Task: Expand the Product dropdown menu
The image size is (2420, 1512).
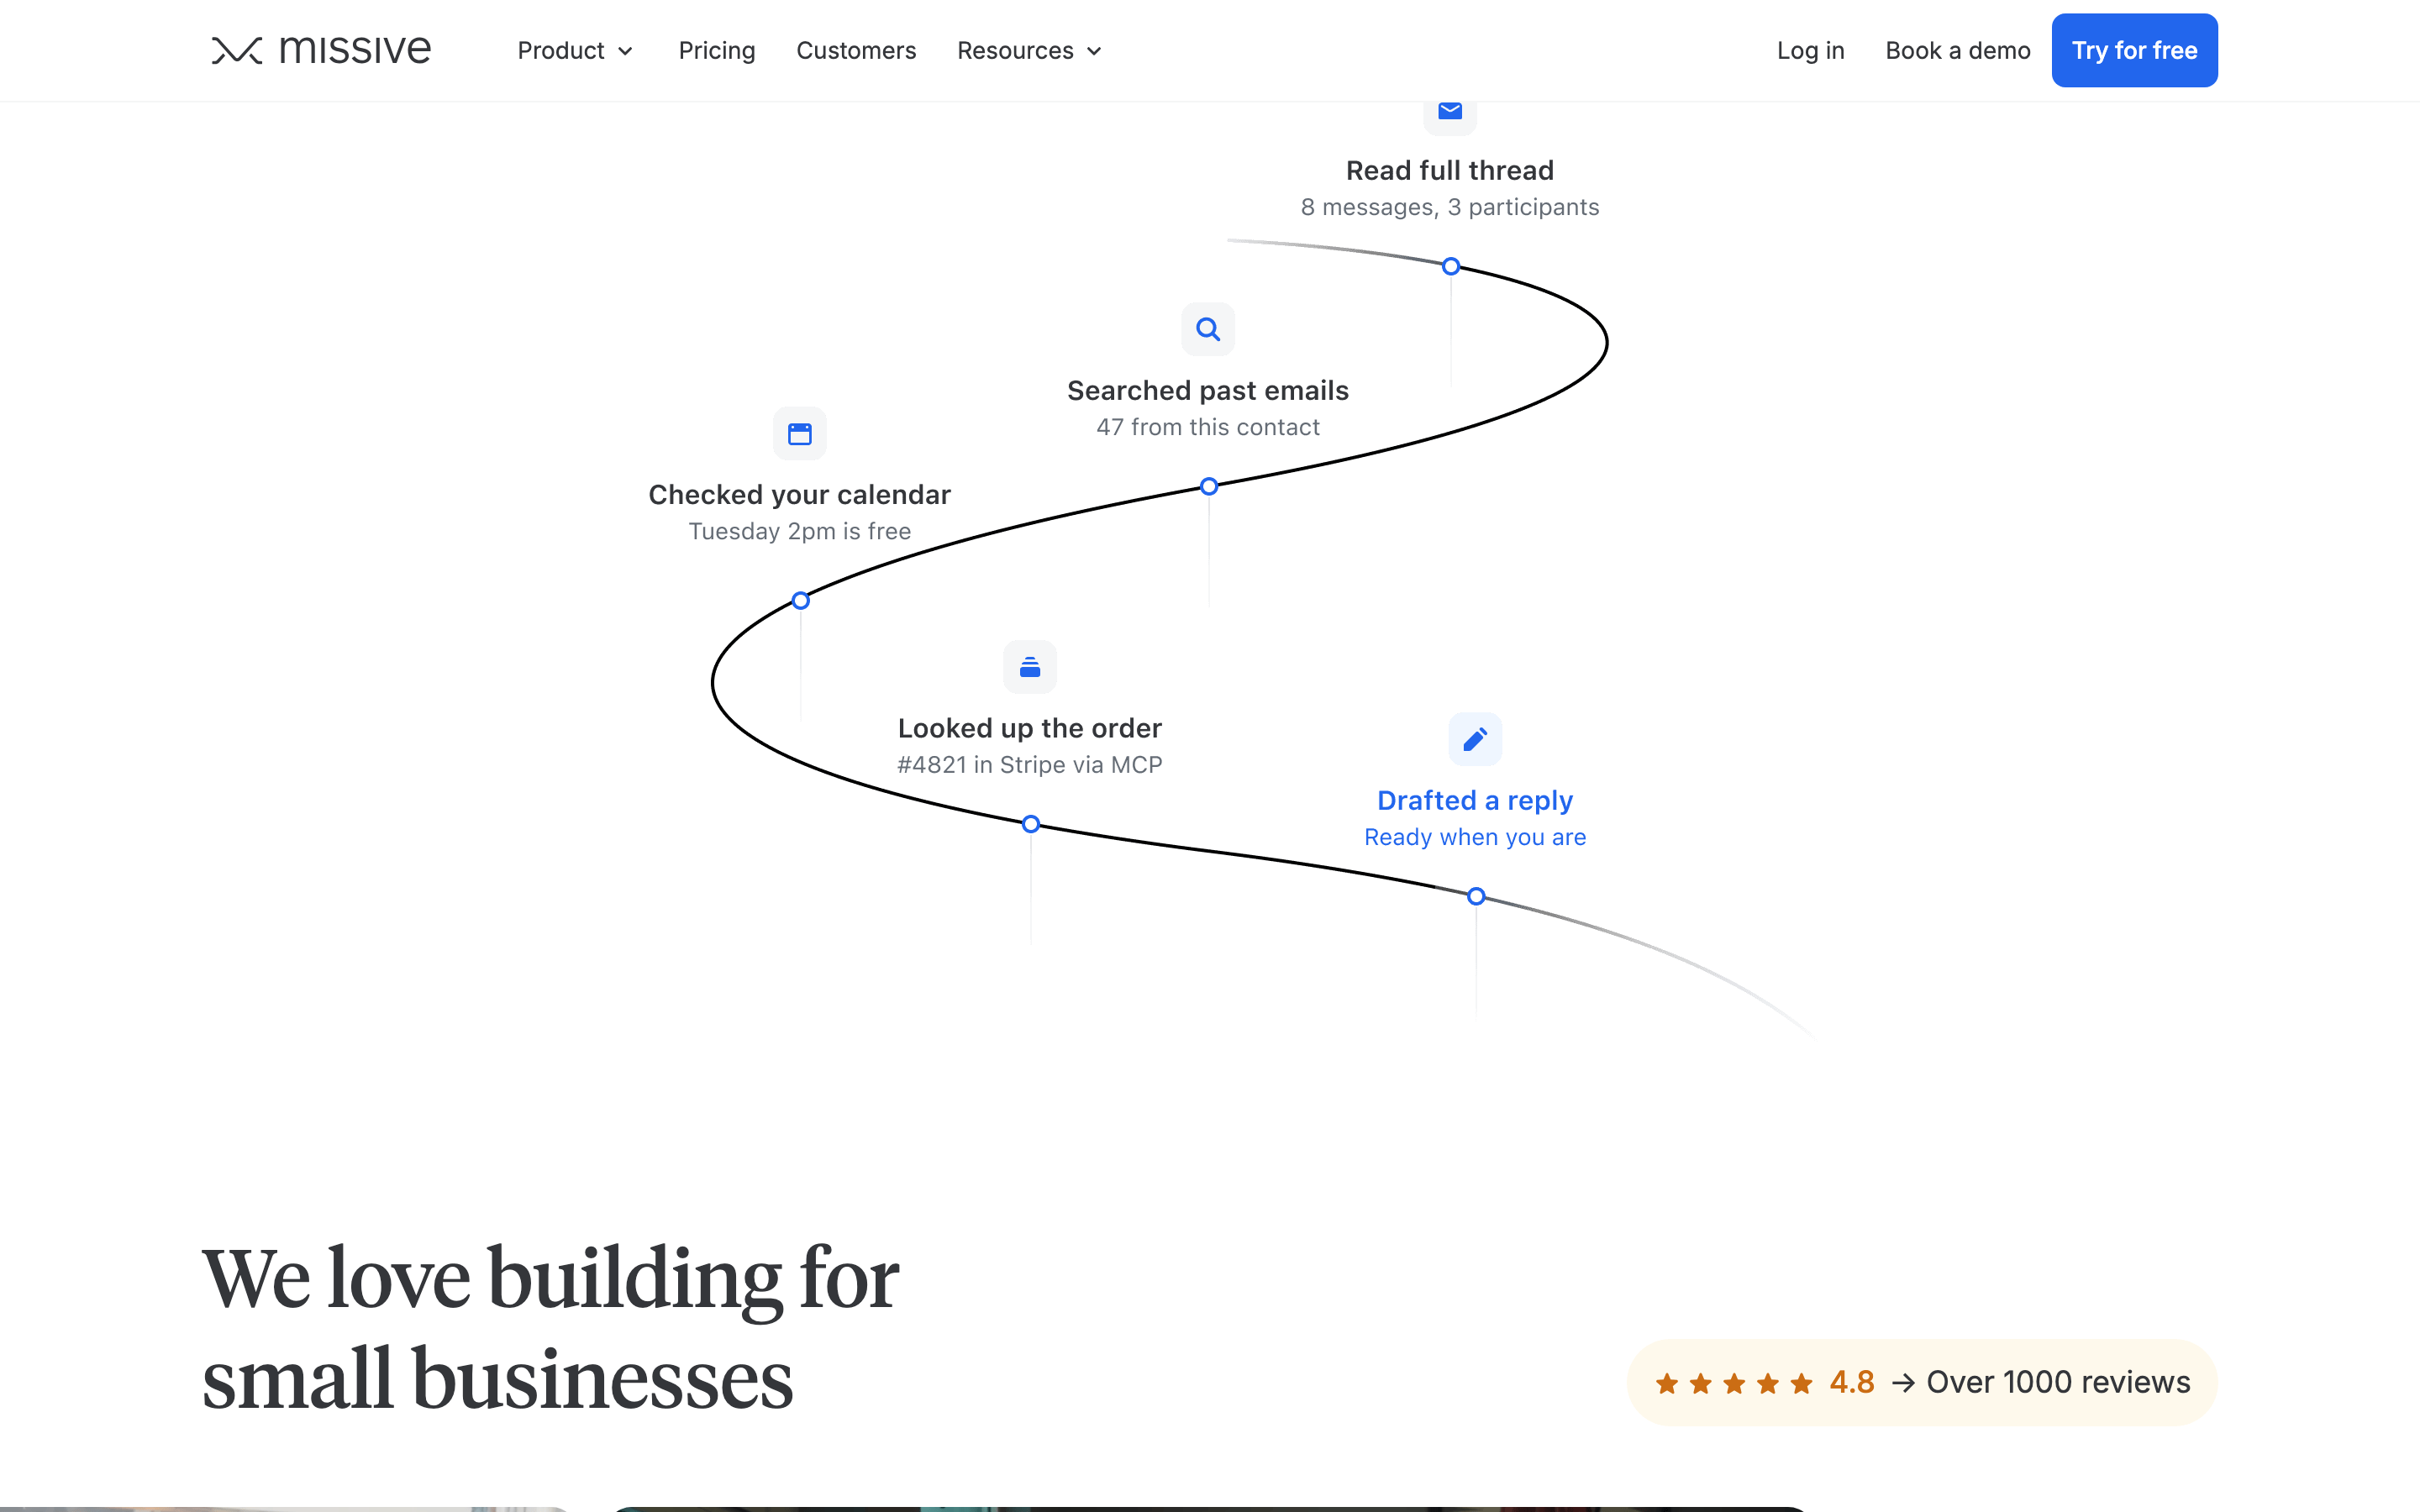Action: (576, 50)
